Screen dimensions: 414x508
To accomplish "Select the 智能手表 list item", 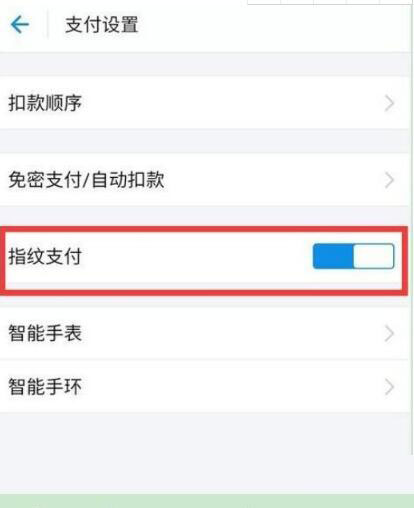I will (x=205, y=333).
